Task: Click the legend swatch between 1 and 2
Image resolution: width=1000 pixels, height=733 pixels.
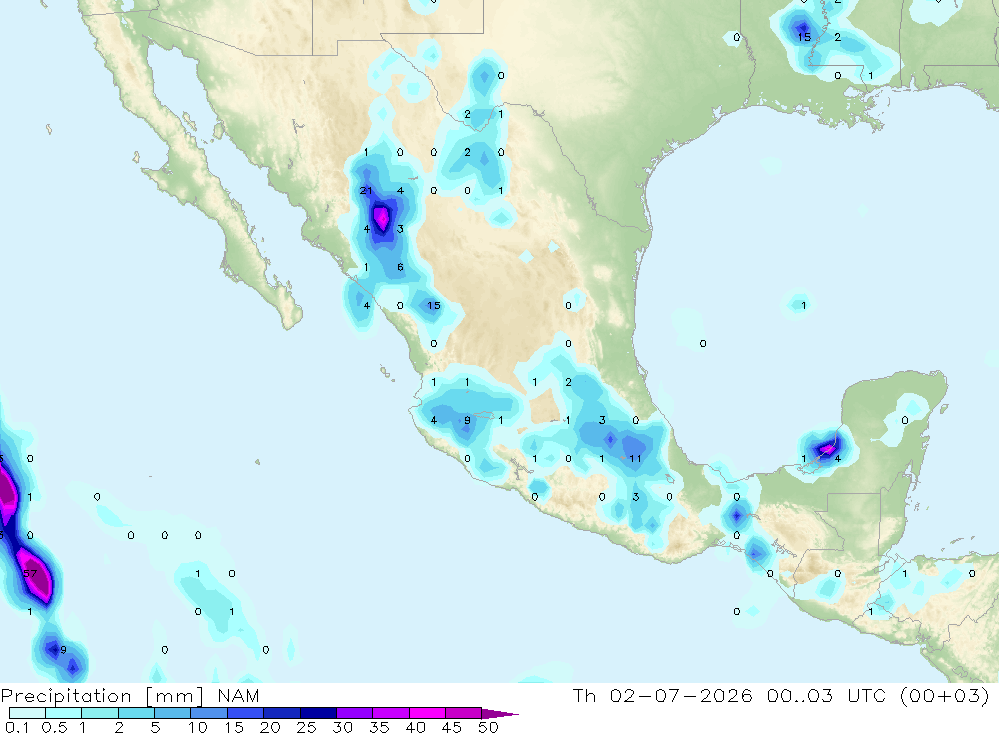Action: (x=100, y=713)
